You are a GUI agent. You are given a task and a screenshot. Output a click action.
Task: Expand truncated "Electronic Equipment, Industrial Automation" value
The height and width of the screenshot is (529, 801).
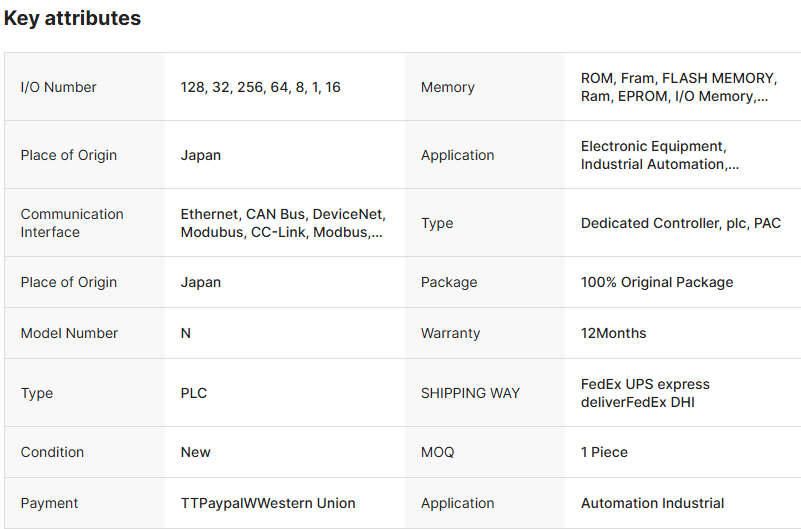click(x=660, y=155)
